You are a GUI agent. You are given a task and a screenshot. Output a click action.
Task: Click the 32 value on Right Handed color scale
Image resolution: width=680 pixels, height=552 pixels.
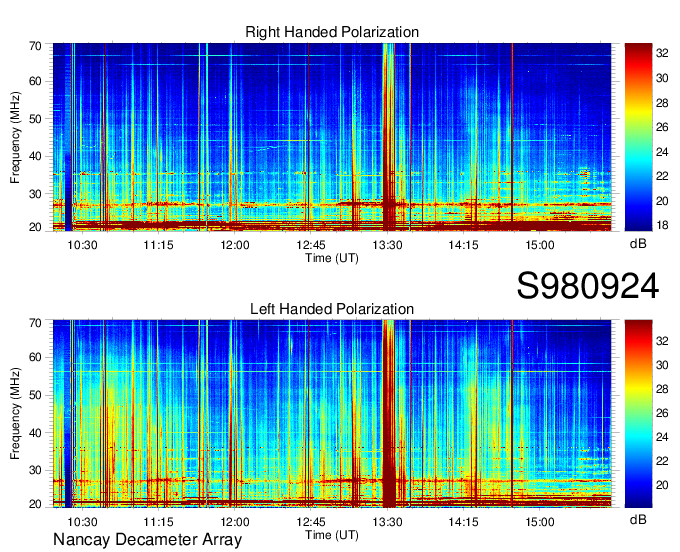662,53
